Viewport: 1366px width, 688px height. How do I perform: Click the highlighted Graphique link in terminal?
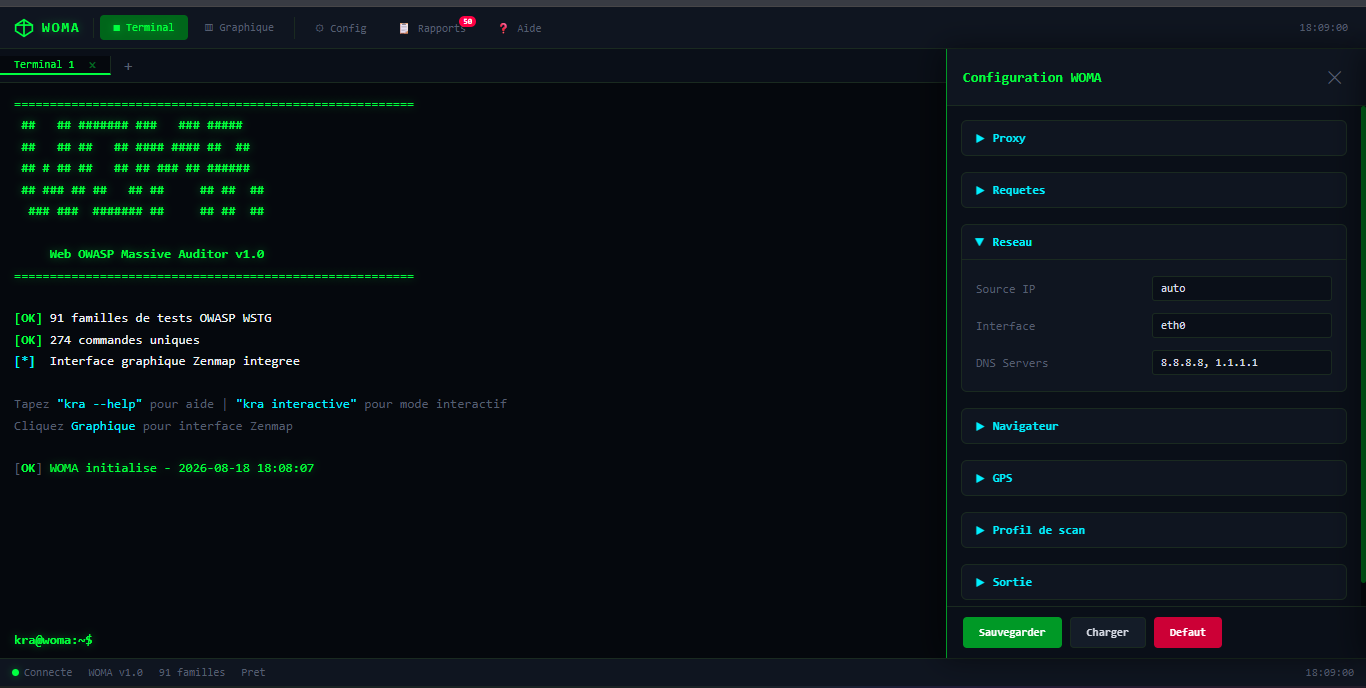[x=103, y=426]
